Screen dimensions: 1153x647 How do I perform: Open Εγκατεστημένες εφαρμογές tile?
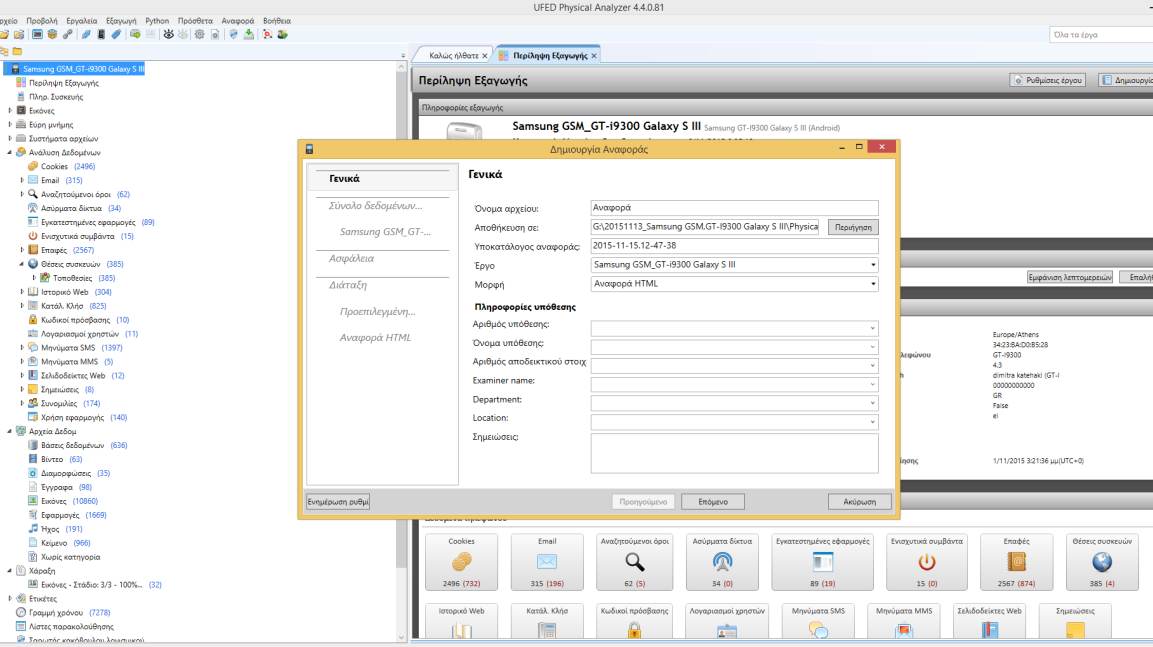point(822,562)
